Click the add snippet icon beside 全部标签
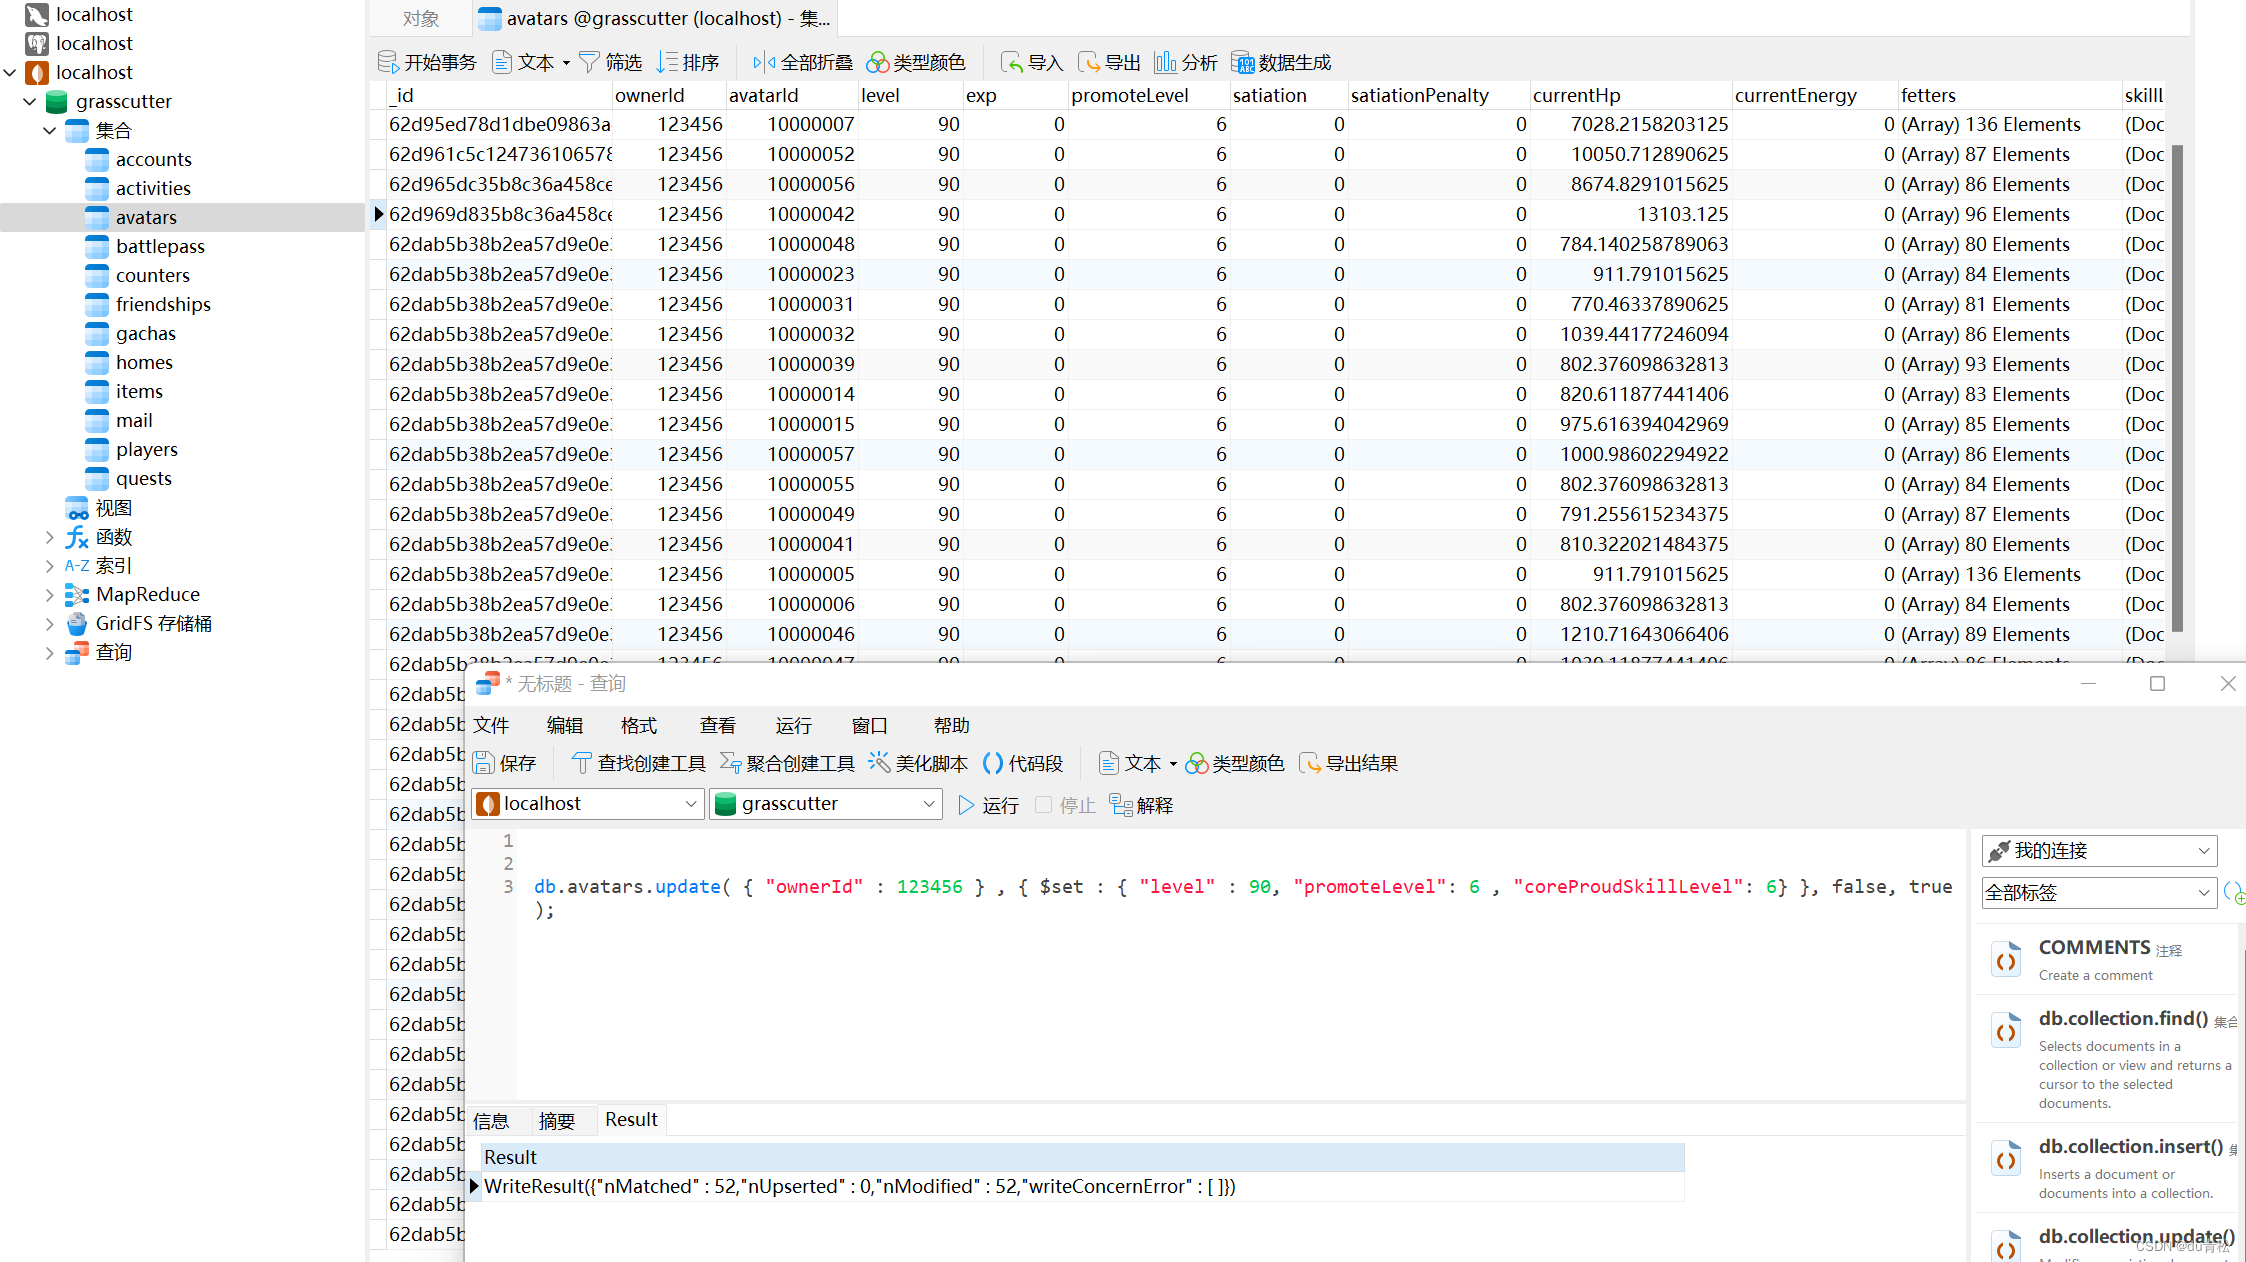Image resolution: width=2246 pixels, height=1262 pixels. pos(2234,893)
